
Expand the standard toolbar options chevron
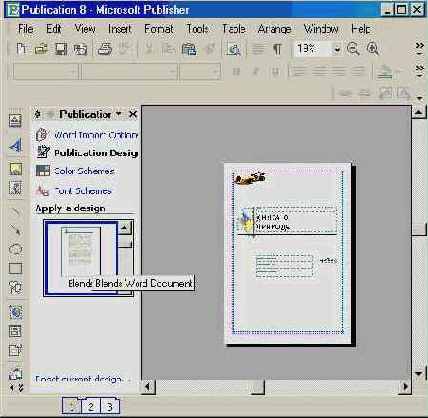pyautogui.click(x=419, y=48)
